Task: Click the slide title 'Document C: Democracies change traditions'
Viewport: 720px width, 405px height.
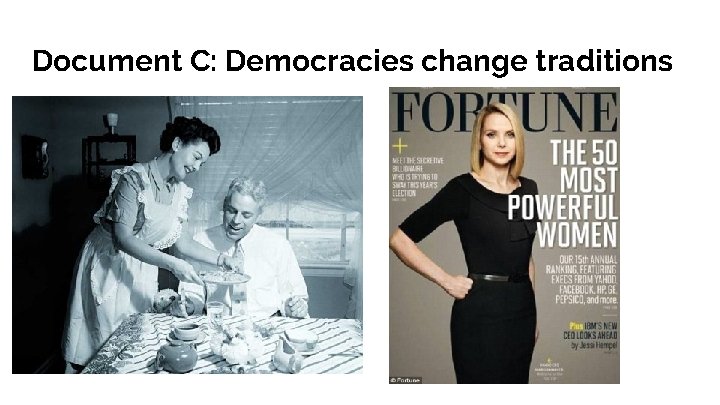Action: click(x=352, y=61)
